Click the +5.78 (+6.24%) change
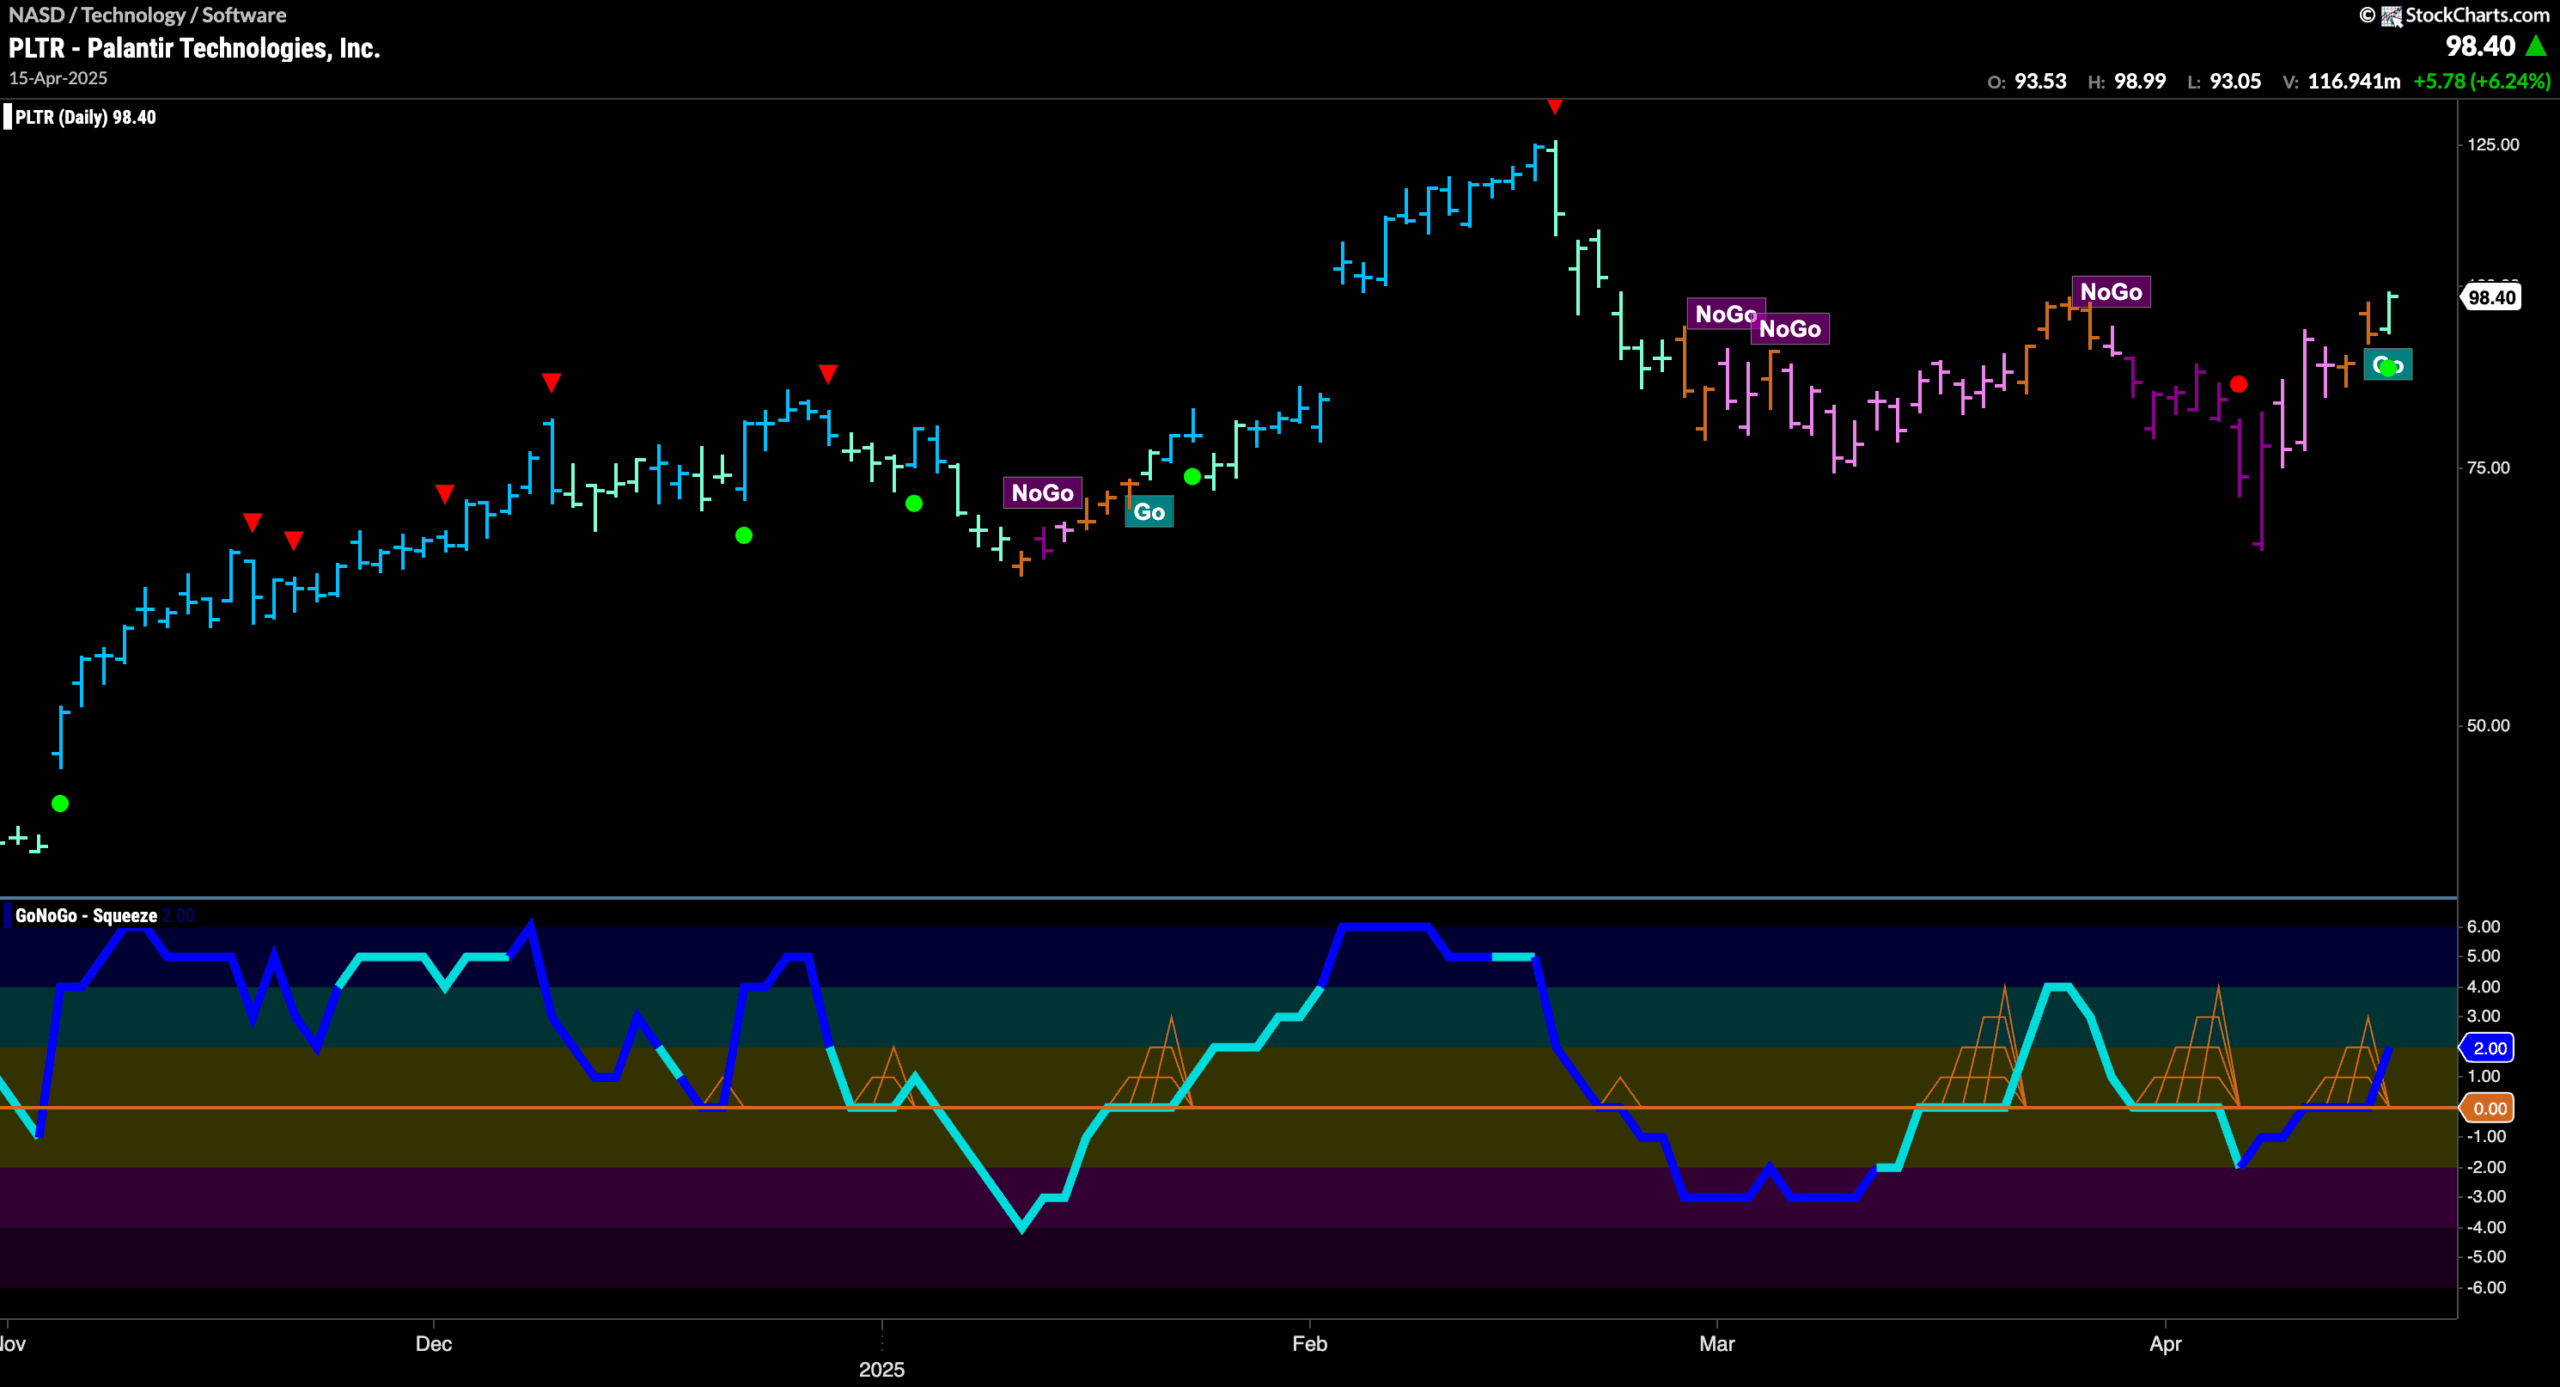This screenshot has width=2560, height=1387. [2482, 81]
